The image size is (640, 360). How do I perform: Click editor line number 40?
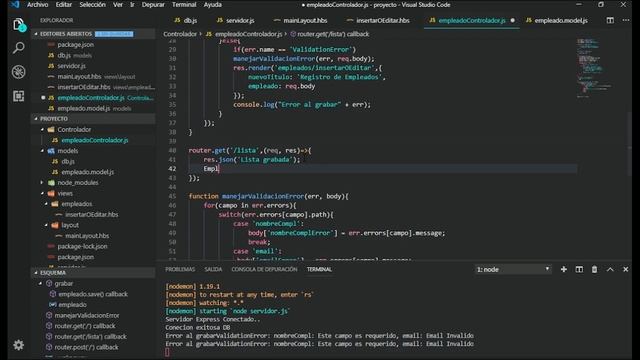tap(172, 150)
